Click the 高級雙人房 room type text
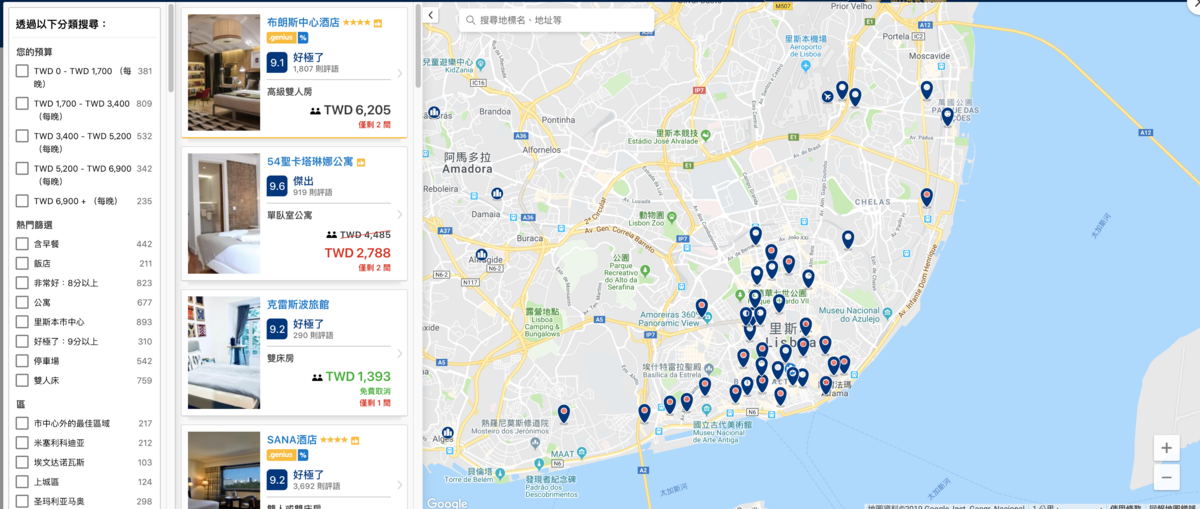This screenshot has height=509, width=1200. click(x=289, y=91)
